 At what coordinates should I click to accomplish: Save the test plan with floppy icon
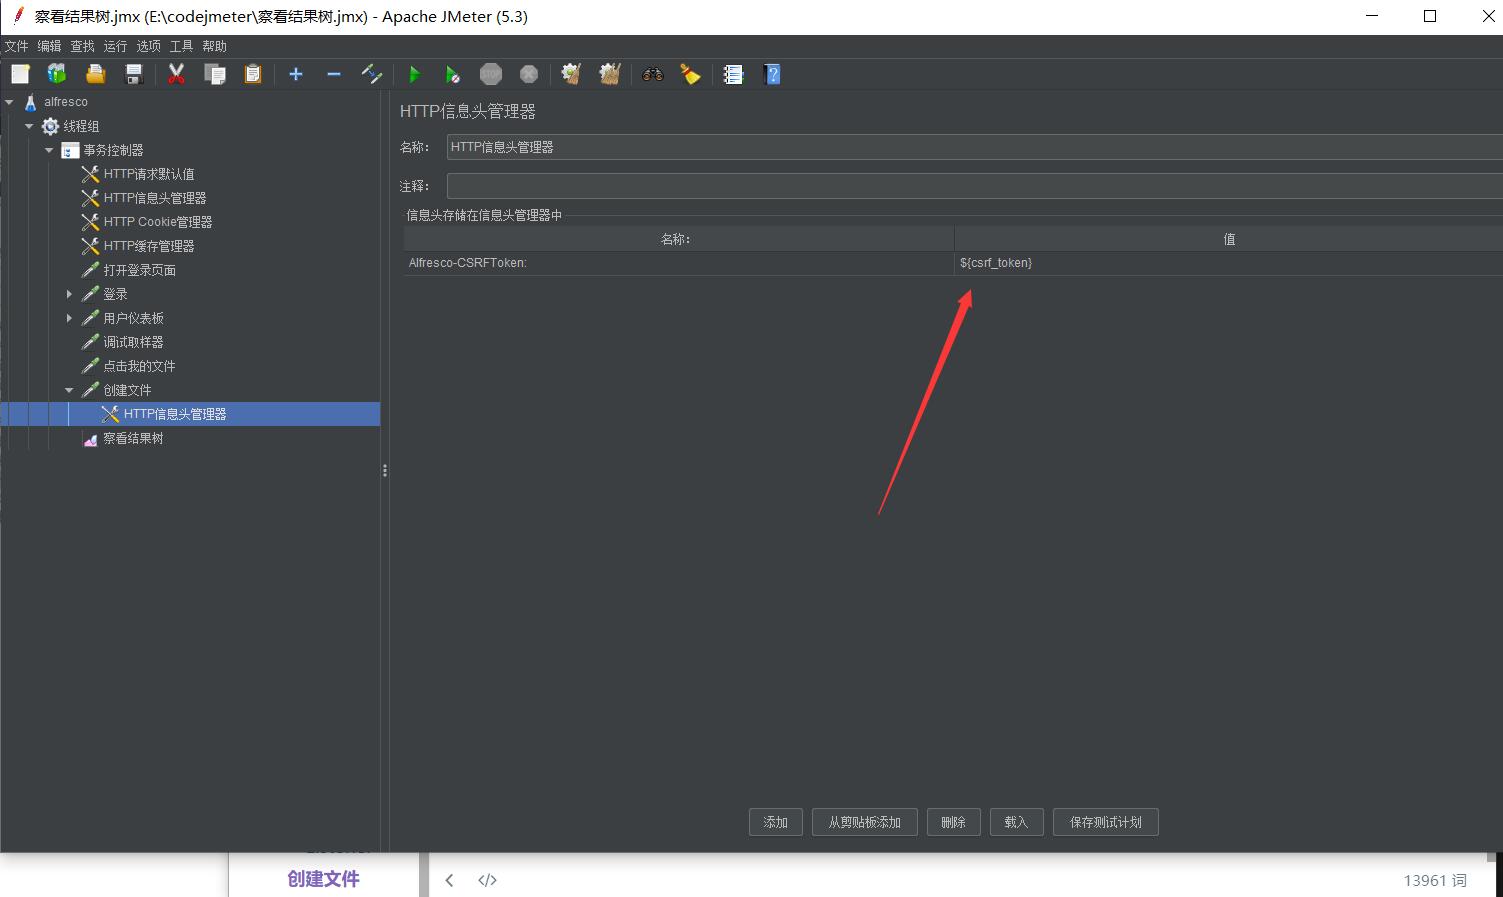(133, 74)
